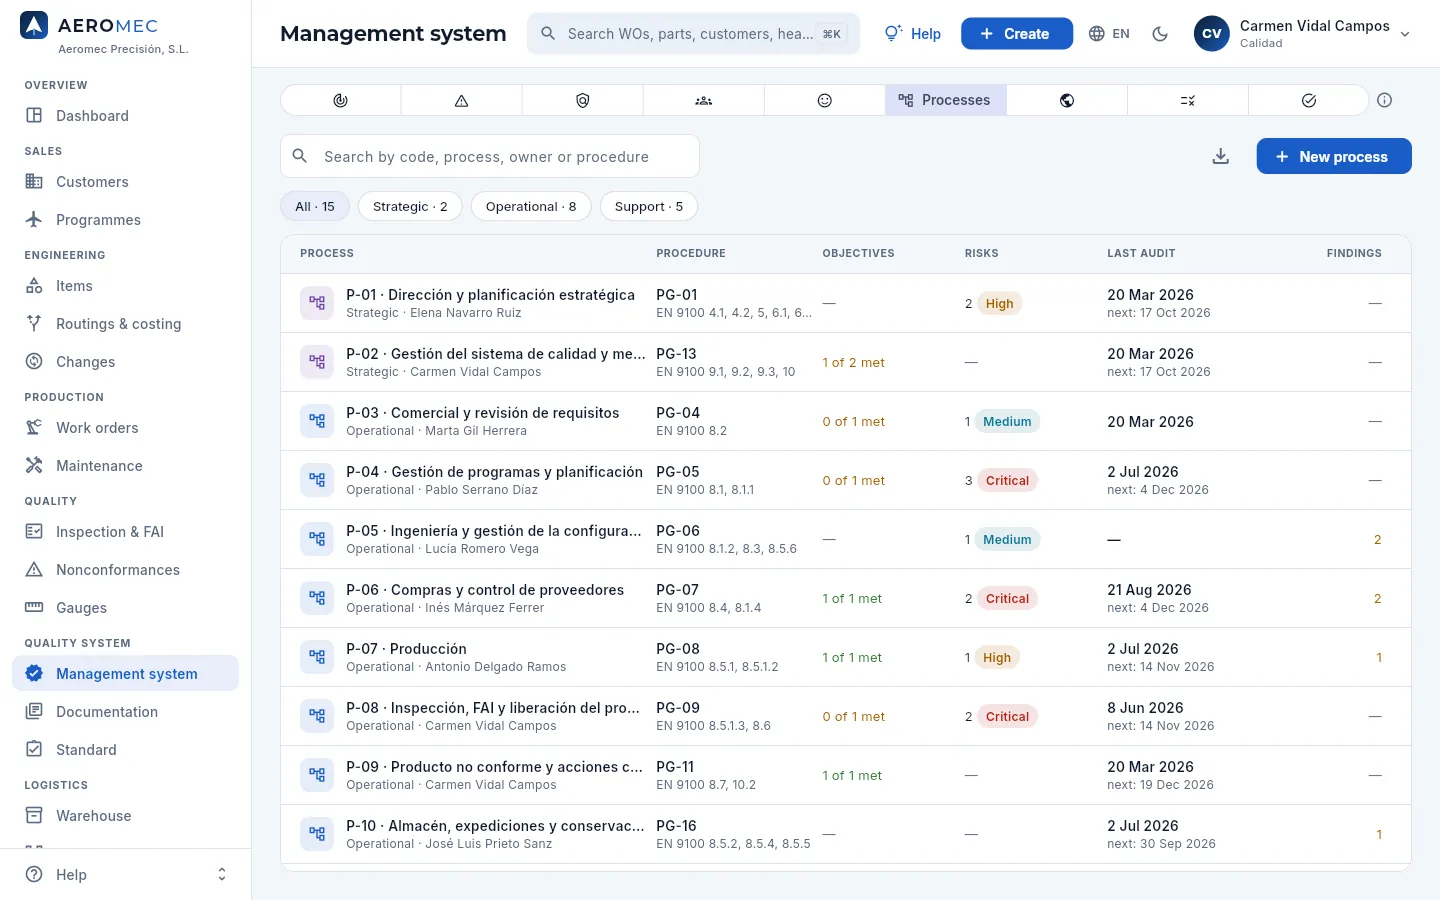This screenshot has height=900, width=1440.
Task: Open Work orders in the sidebar
Action: 126,427
